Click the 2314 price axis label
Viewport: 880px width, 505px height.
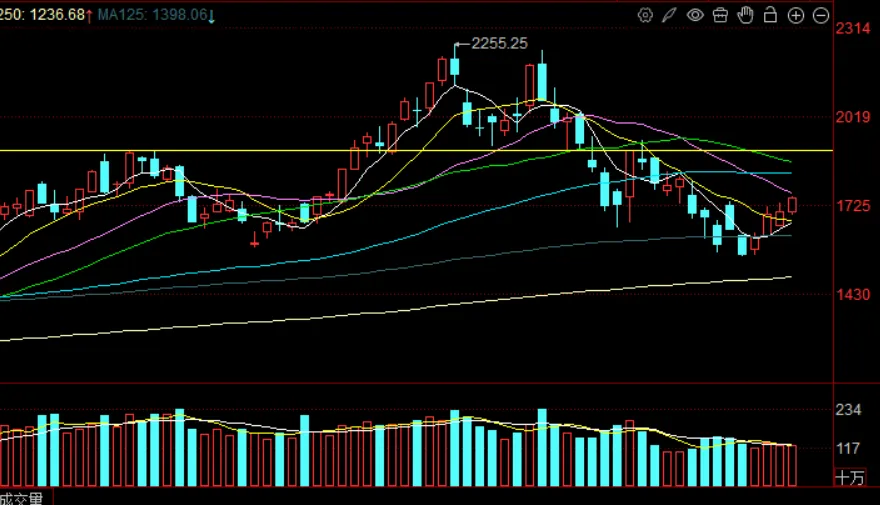pos(852,28)
